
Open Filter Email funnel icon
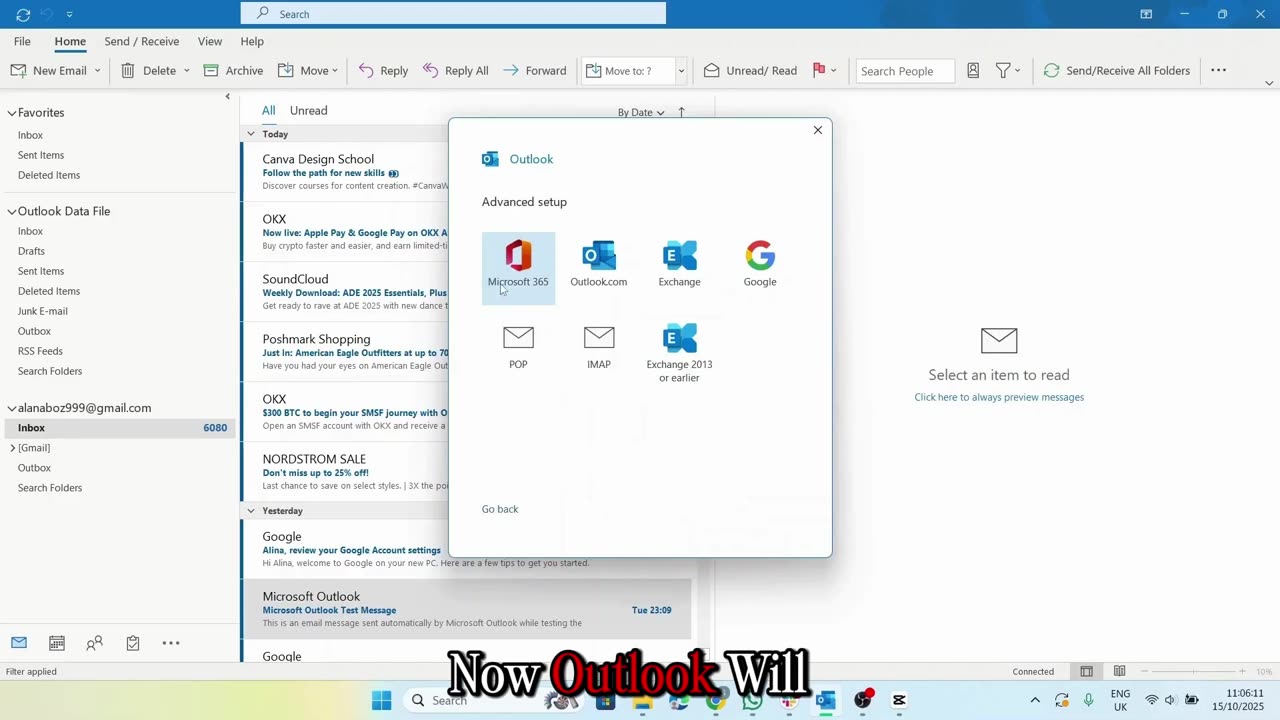pyautogui.click(x=1008, y=70)
